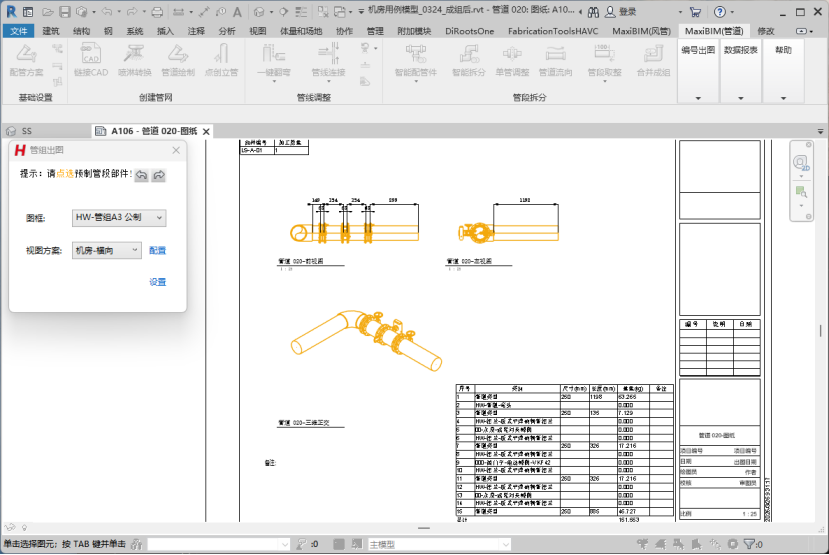Open the 文件 file menu

[19, 31]
